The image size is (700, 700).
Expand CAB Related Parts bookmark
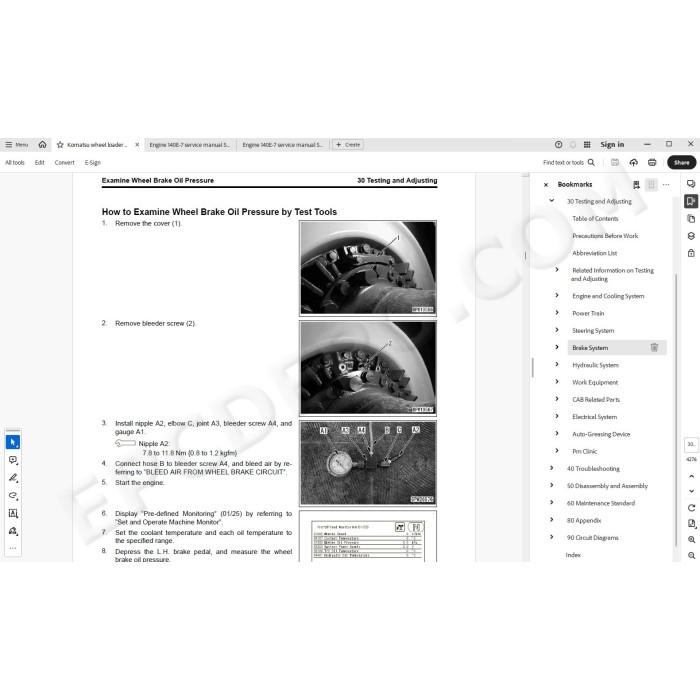(x=557, y=399)
